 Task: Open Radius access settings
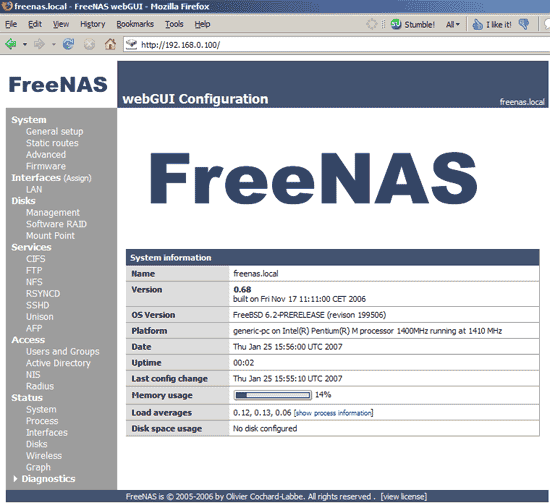click(x=40, y=386)
